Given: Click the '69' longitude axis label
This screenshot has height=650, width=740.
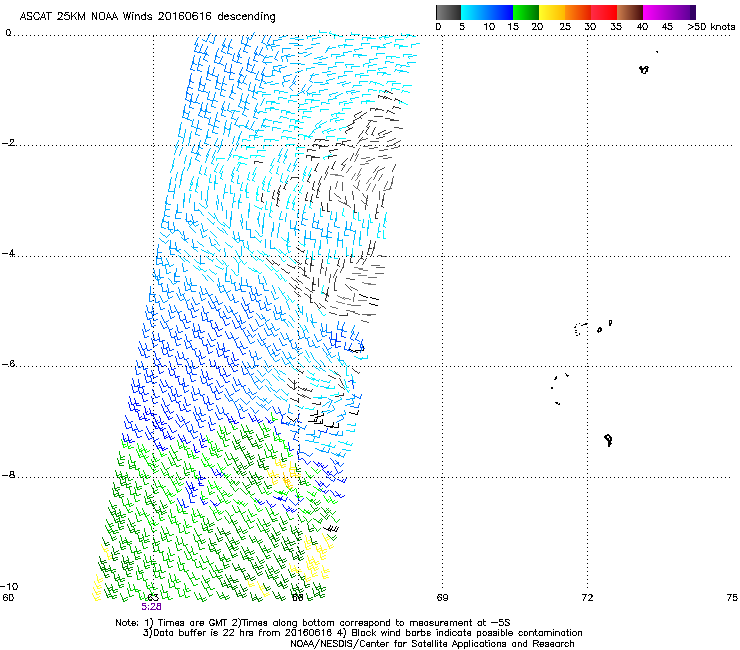Looking at the screenshot, I should click(442, 598).
